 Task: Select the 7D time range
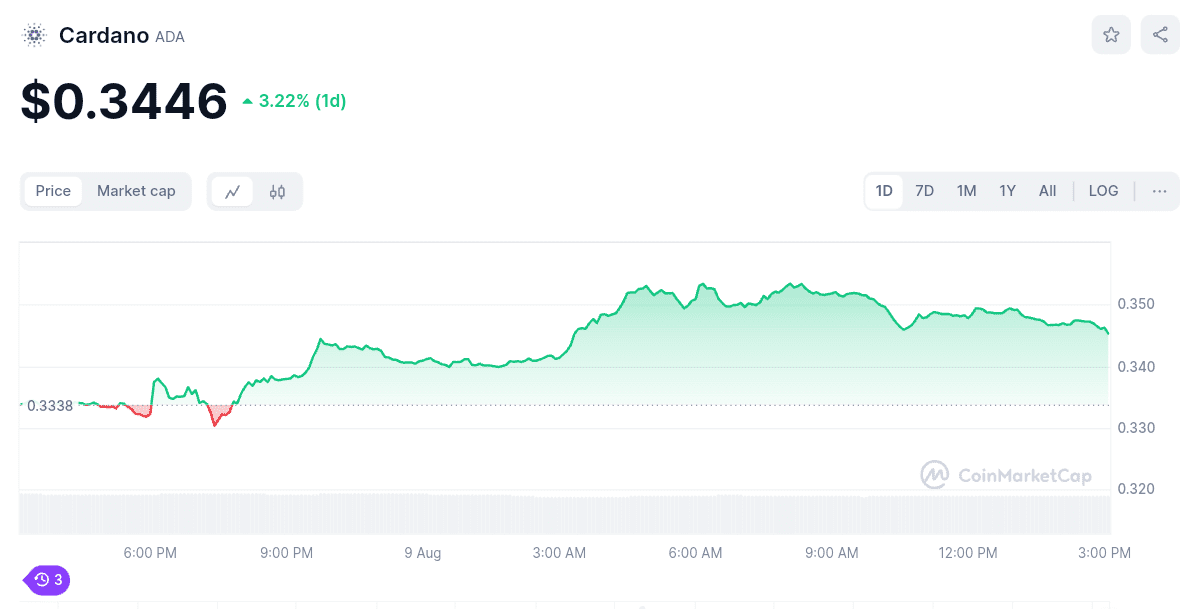(925, 191)
